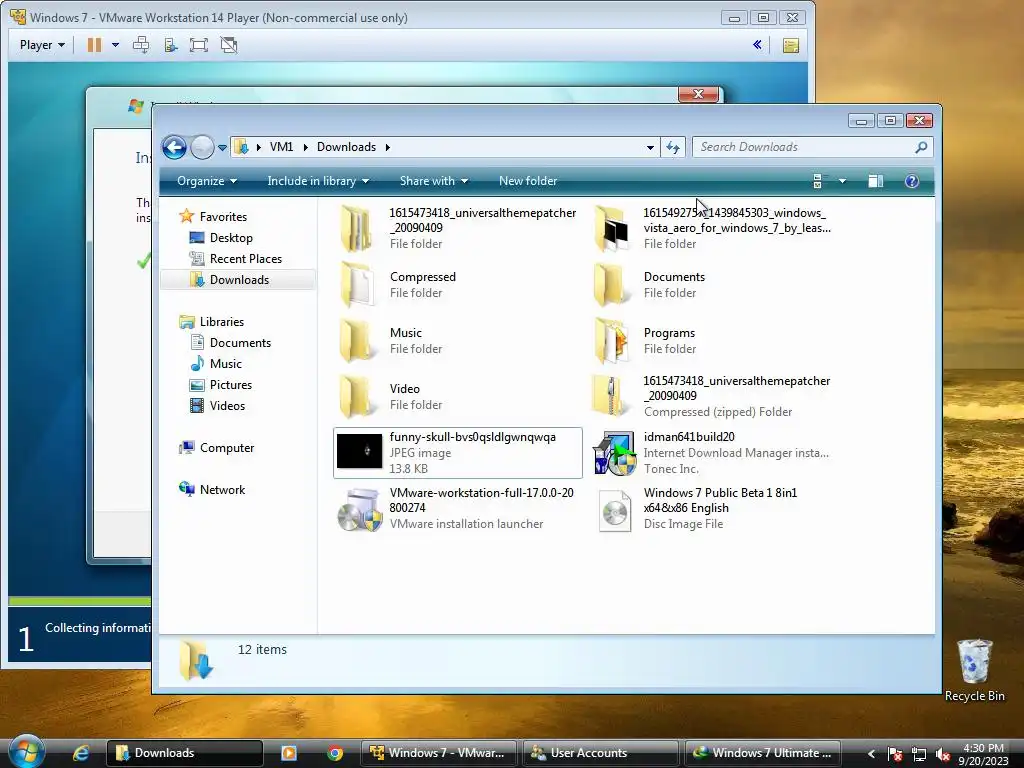Open the view options dropdown arrow
The width and height of the screenshot is (1024, 768).
pyautogui.click(x=842, y=181)
